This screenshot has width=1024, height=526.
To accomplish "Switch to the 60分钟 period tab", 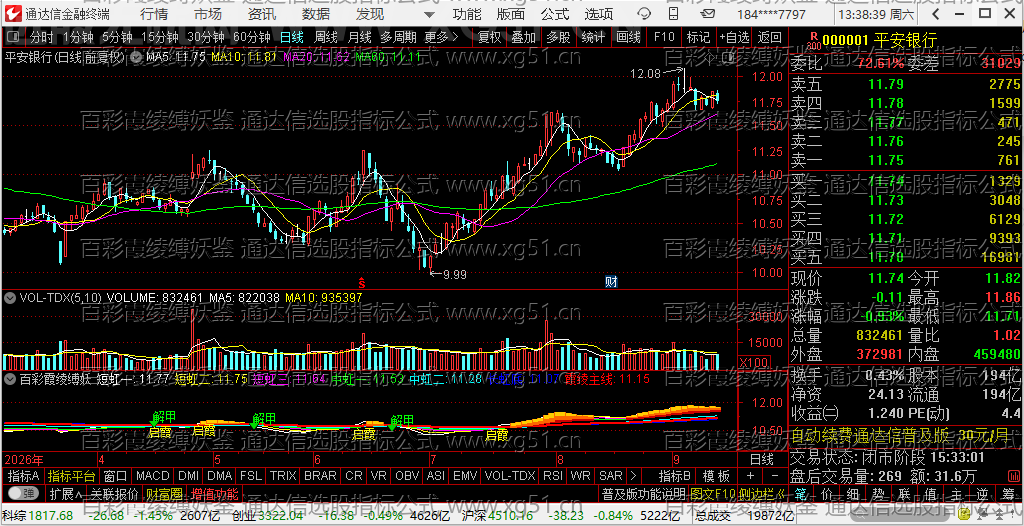I will (x=251, y=37).
